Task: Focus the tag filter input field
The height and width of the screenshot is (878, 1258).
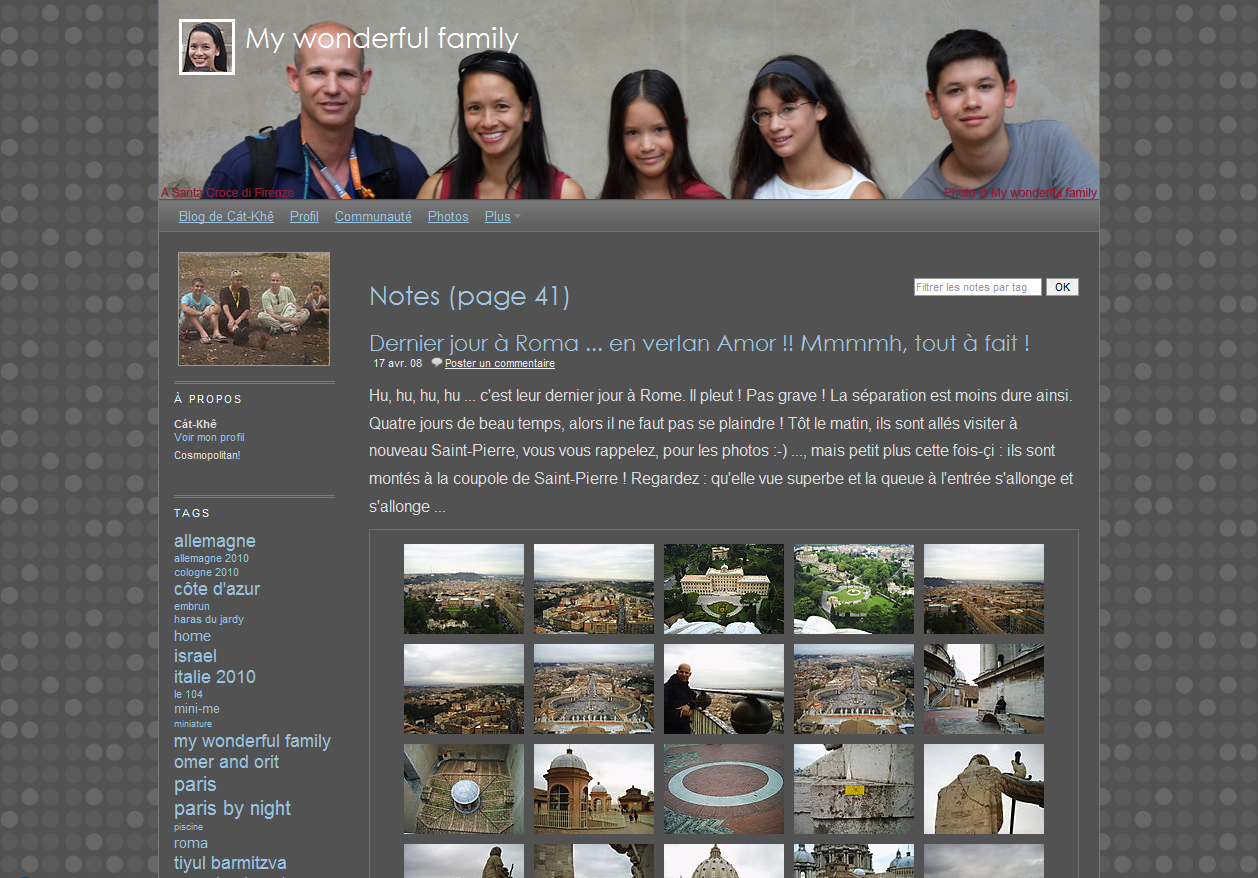Action: tap(977, 287)
